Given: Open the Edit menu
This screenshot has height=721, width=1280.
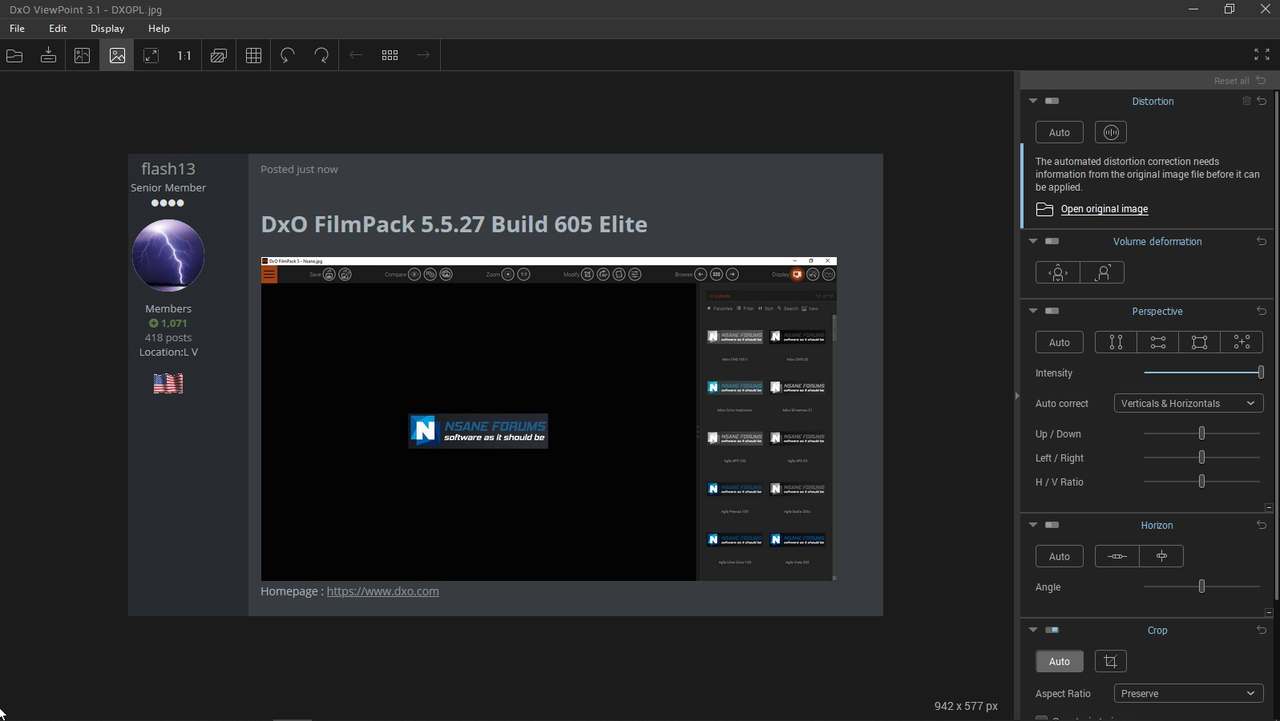Looking at the screenshot, I should click(58, 28).
